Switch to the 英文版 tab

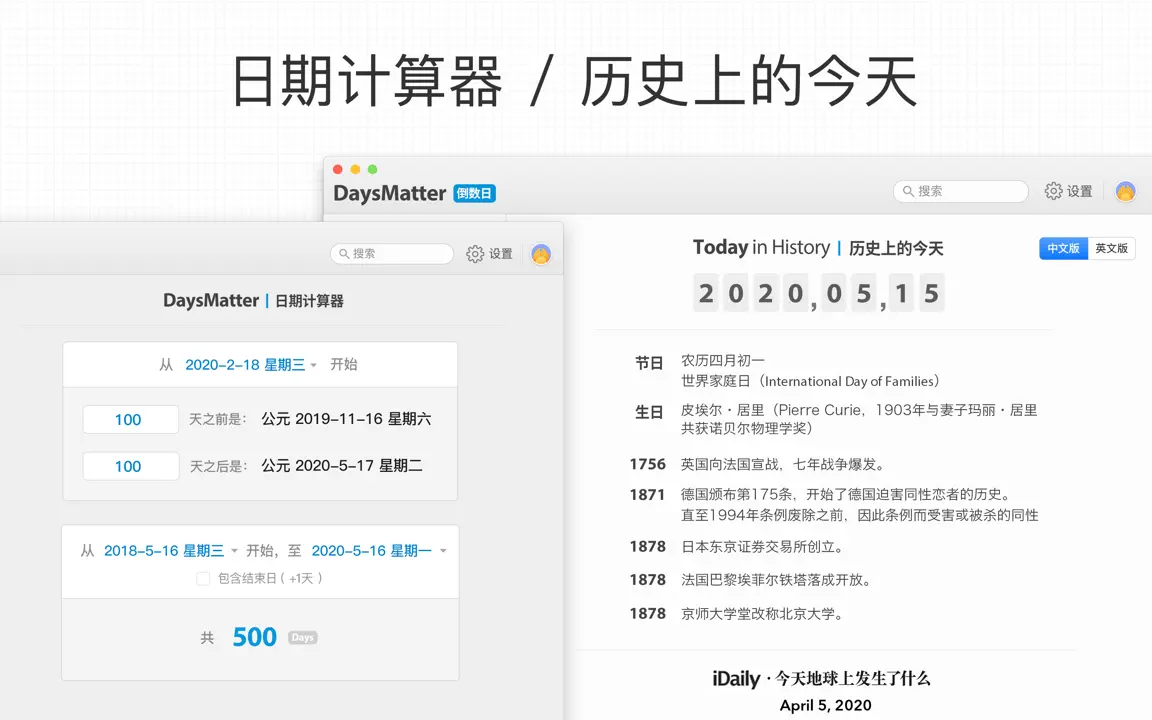tap(1112, 248)
